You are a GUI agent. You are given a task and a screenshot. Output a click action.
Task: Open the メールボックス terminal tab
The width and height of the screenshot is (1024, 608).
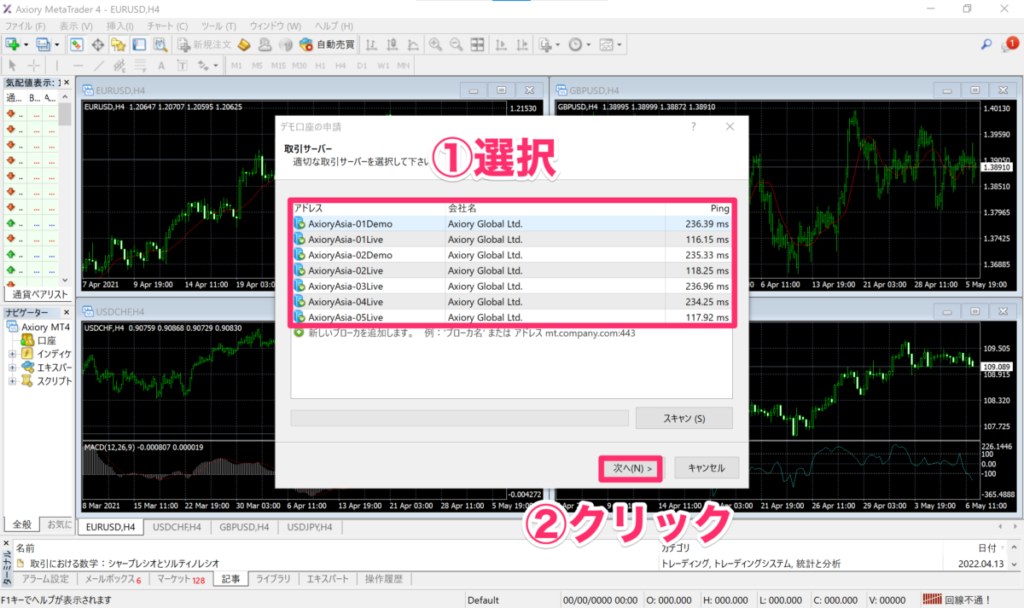tap(112, 579)
